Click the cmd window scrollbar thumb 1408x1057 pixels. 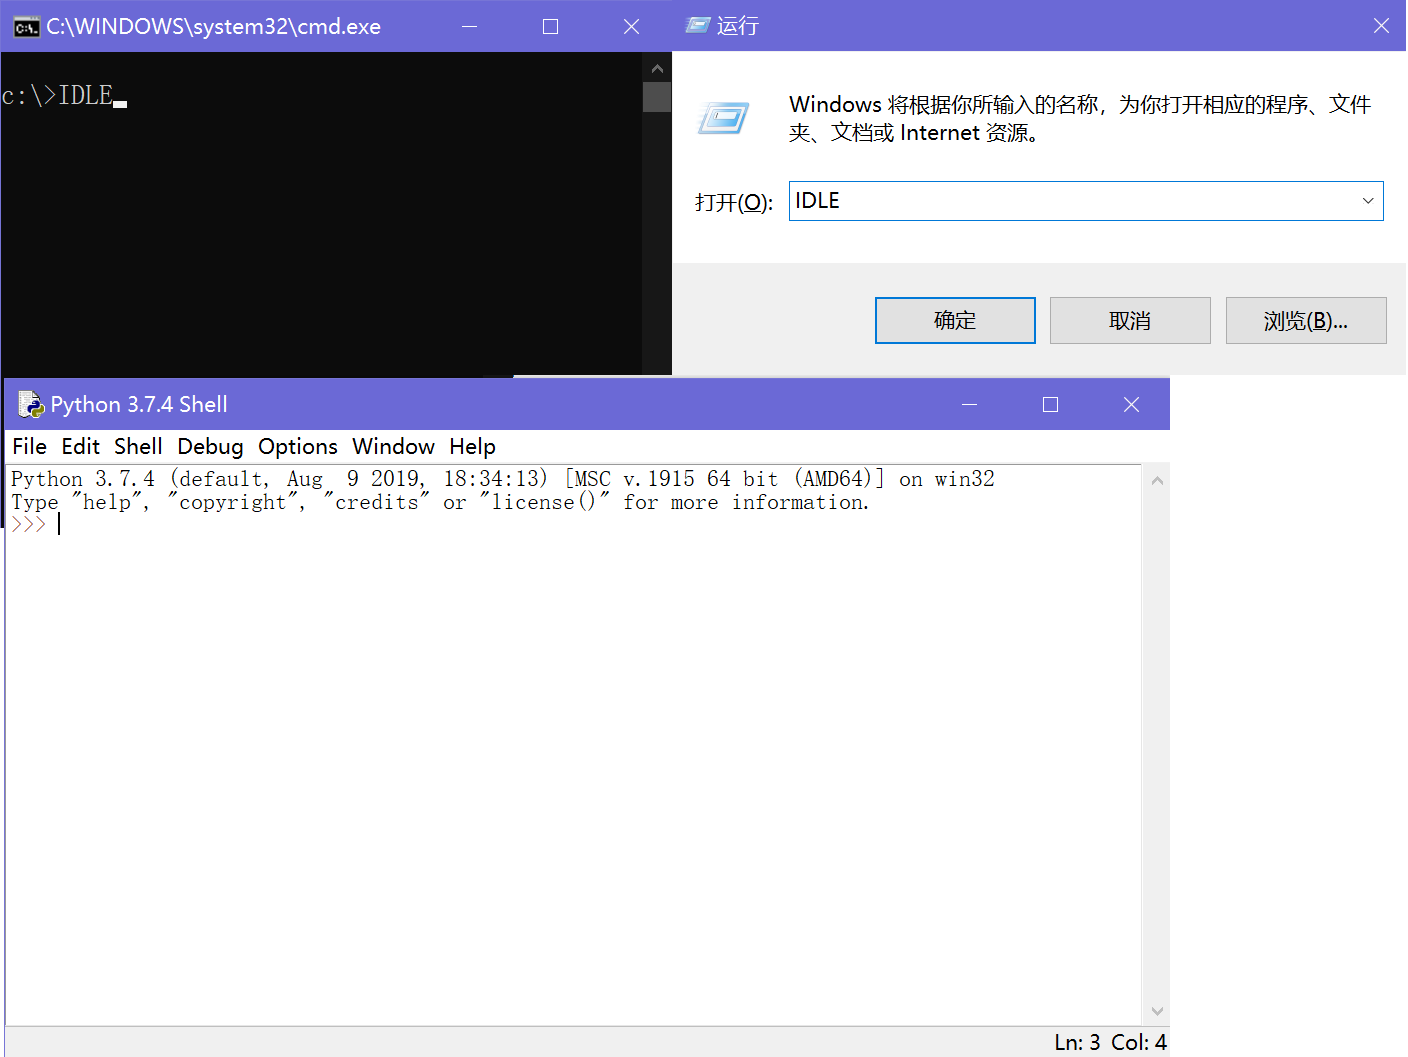tap(657, 97)
